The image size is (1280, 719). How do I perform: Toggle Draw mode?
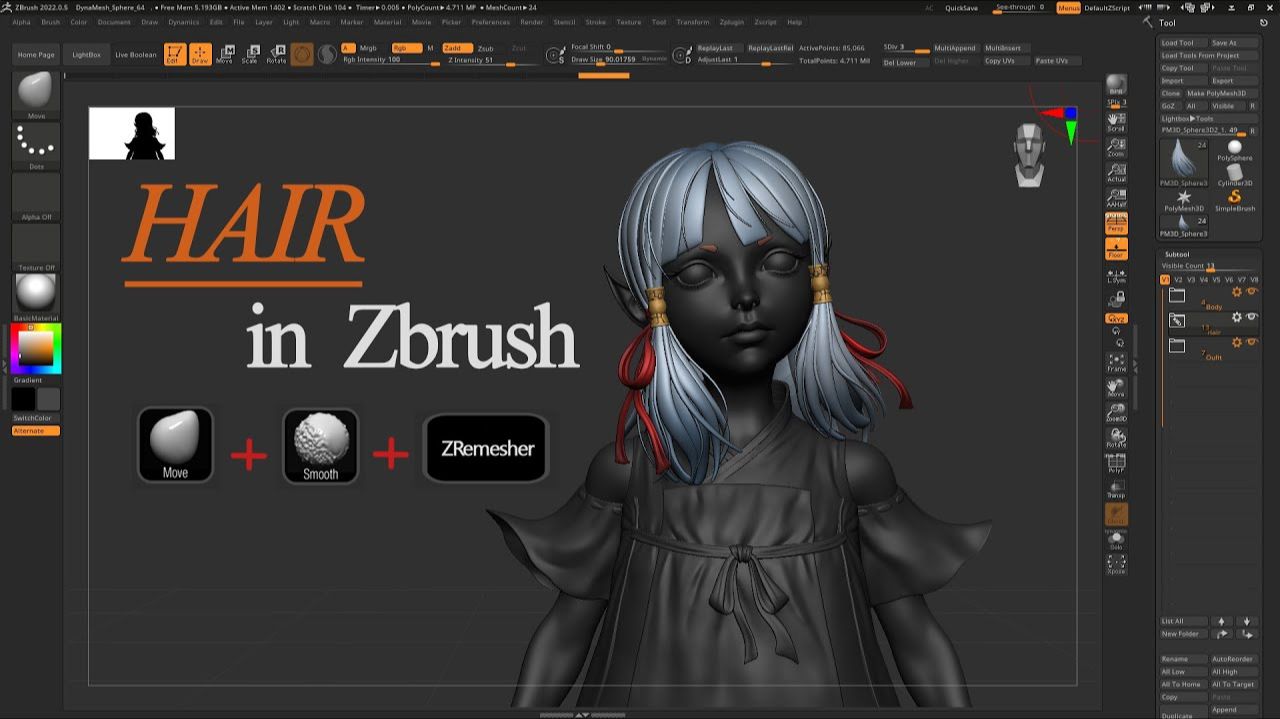[200, 54]
